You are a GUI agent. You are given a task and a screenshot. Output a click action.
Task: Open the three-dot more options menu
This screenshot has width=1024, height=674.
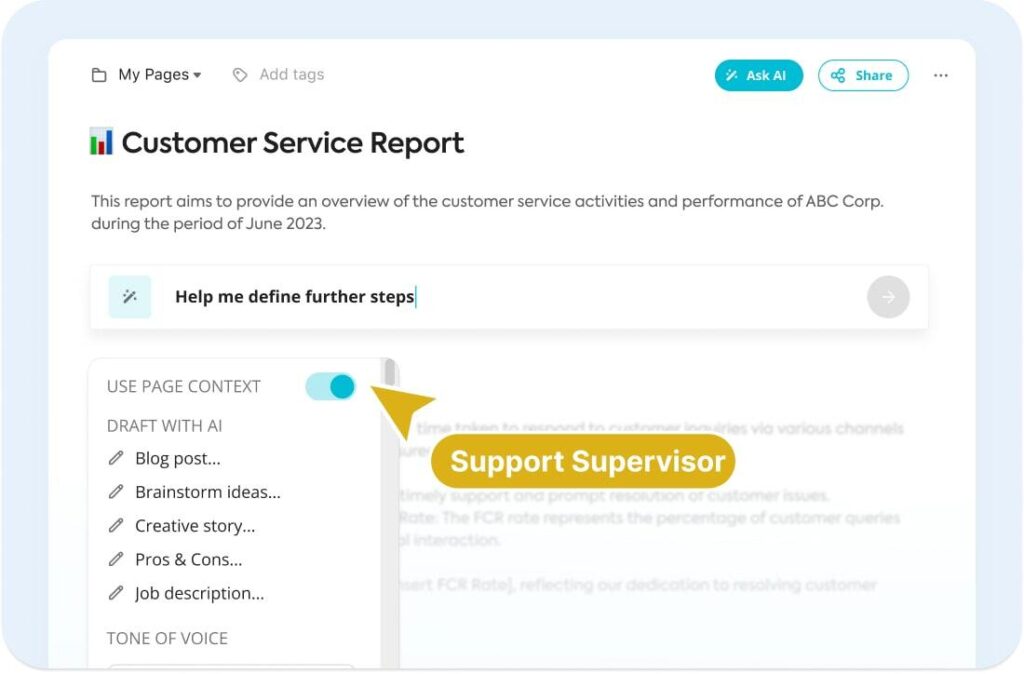point(940,75)
